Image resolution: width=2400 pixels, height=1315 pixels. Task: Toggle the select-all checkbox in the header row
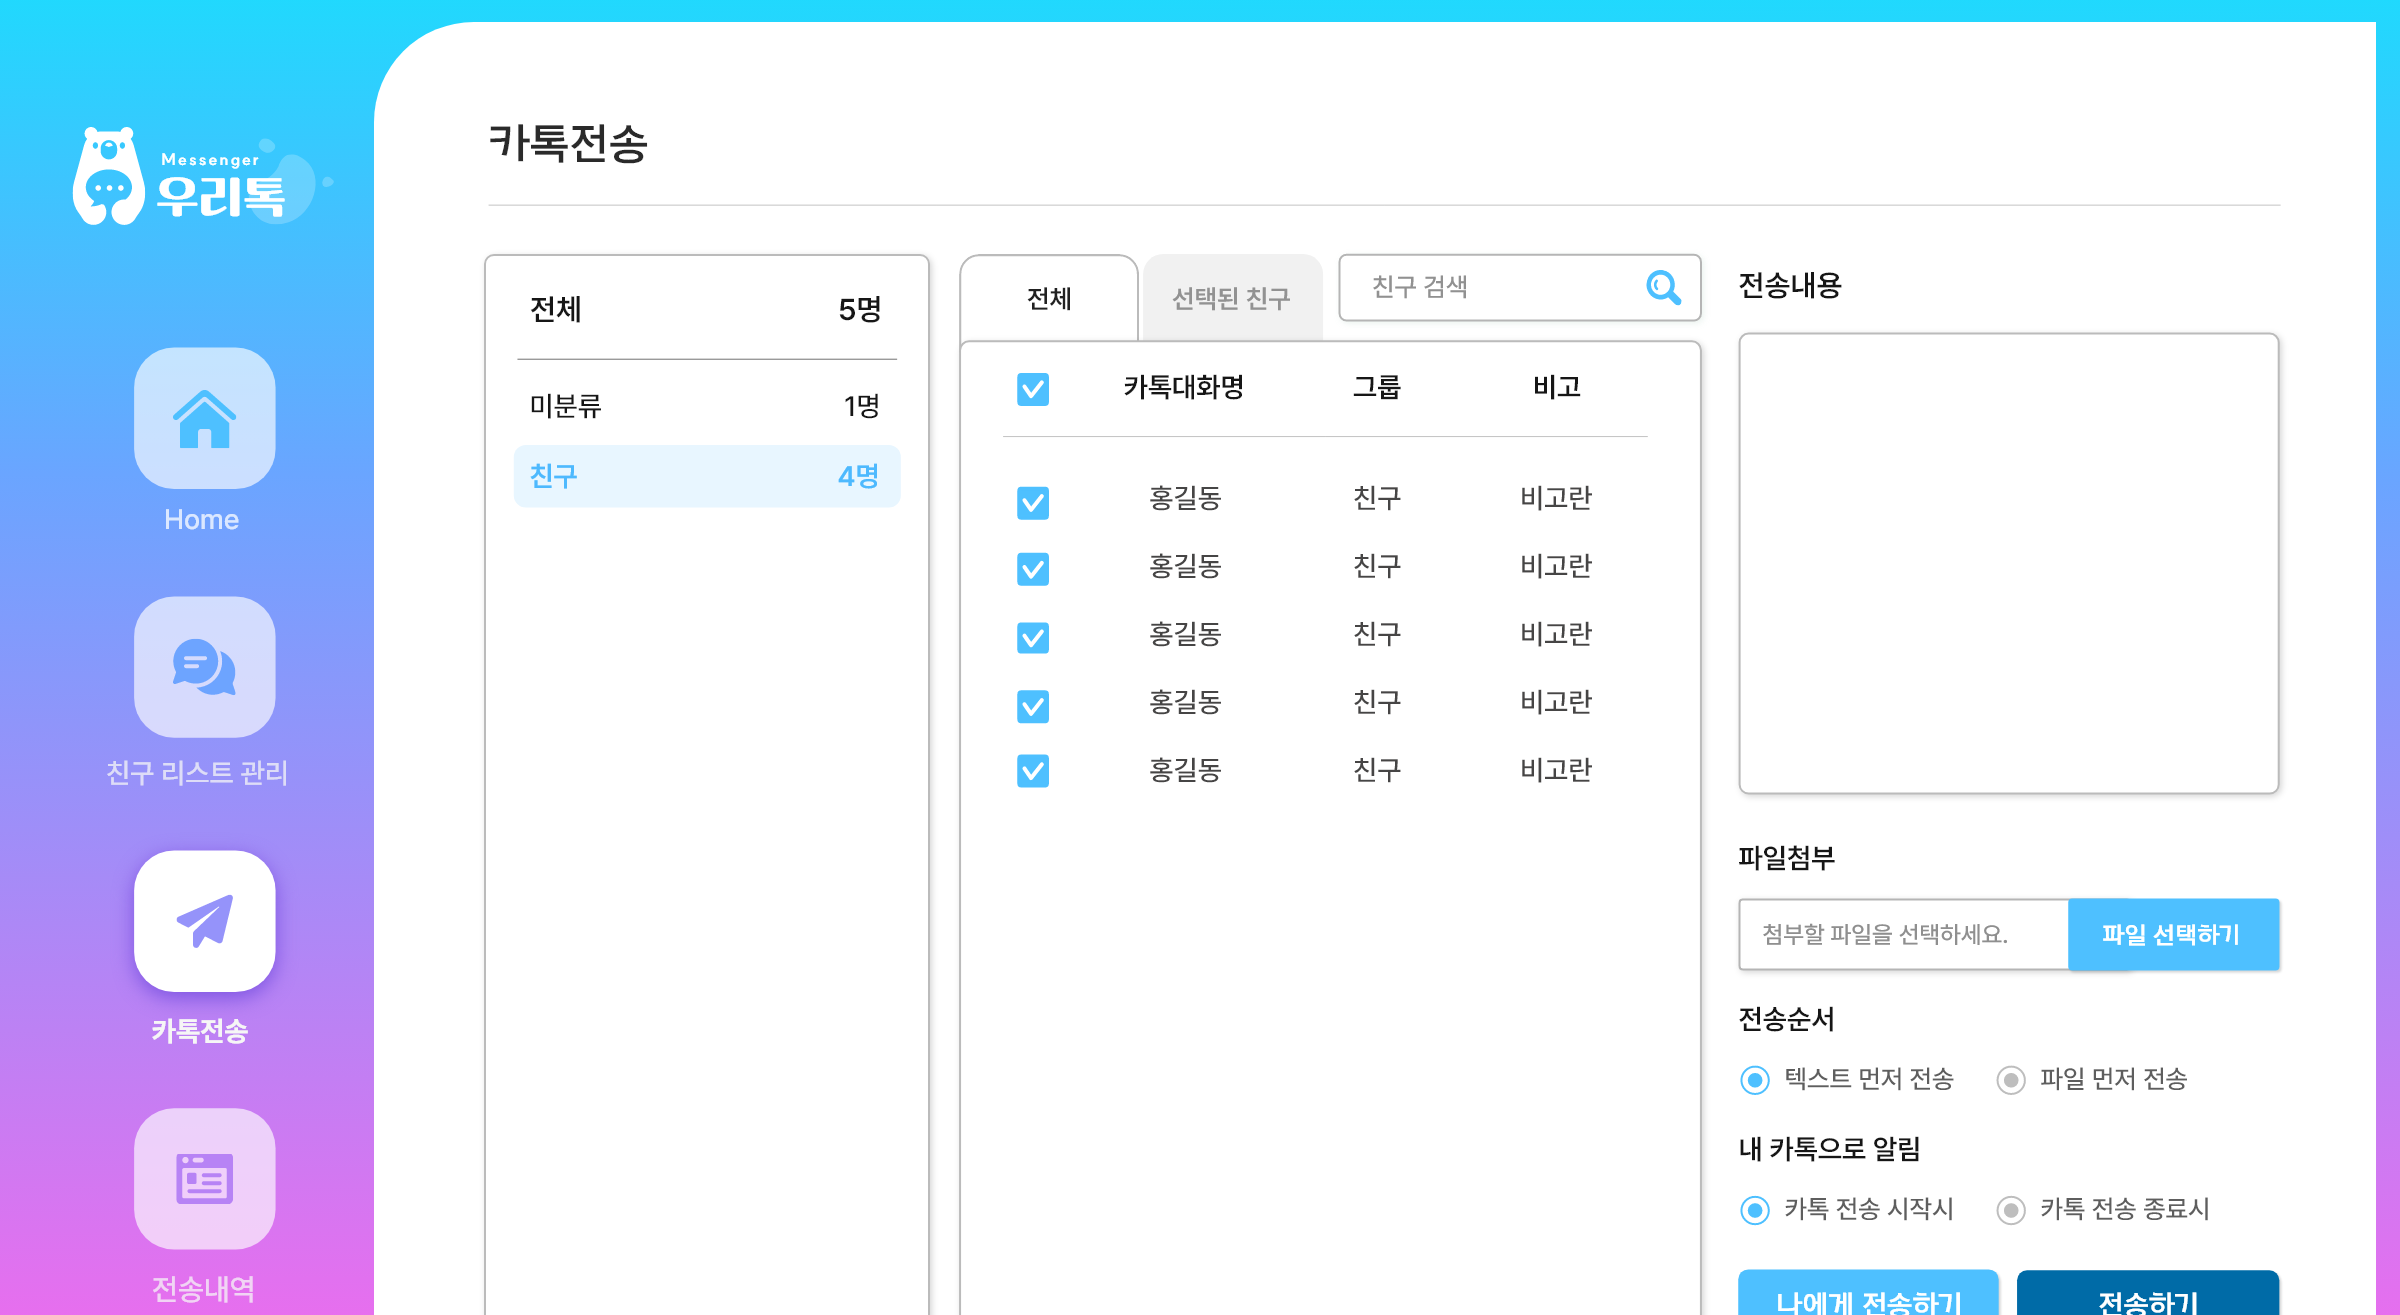pyautogui.click(x=1032, y=389)
